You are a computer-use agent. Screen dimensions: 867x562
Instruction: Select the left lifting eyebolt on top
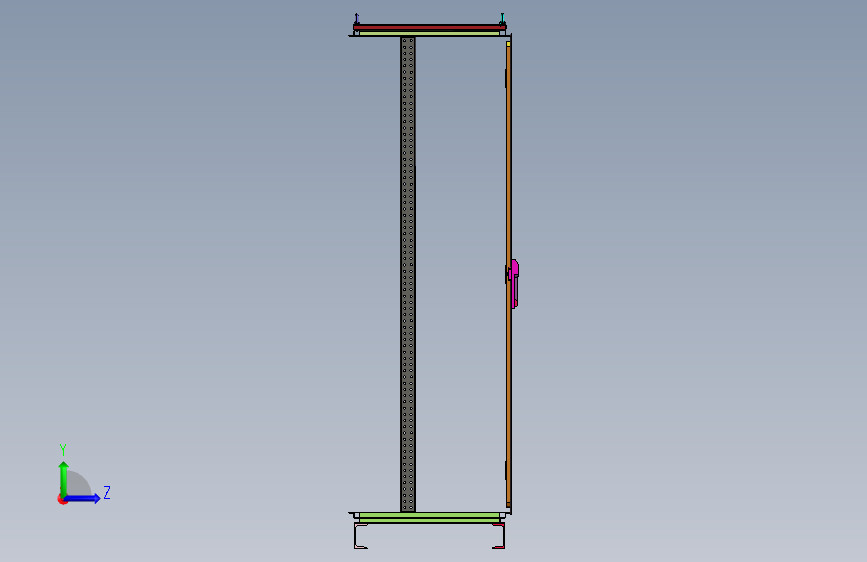pyautogui.click(x=357, y=19)
